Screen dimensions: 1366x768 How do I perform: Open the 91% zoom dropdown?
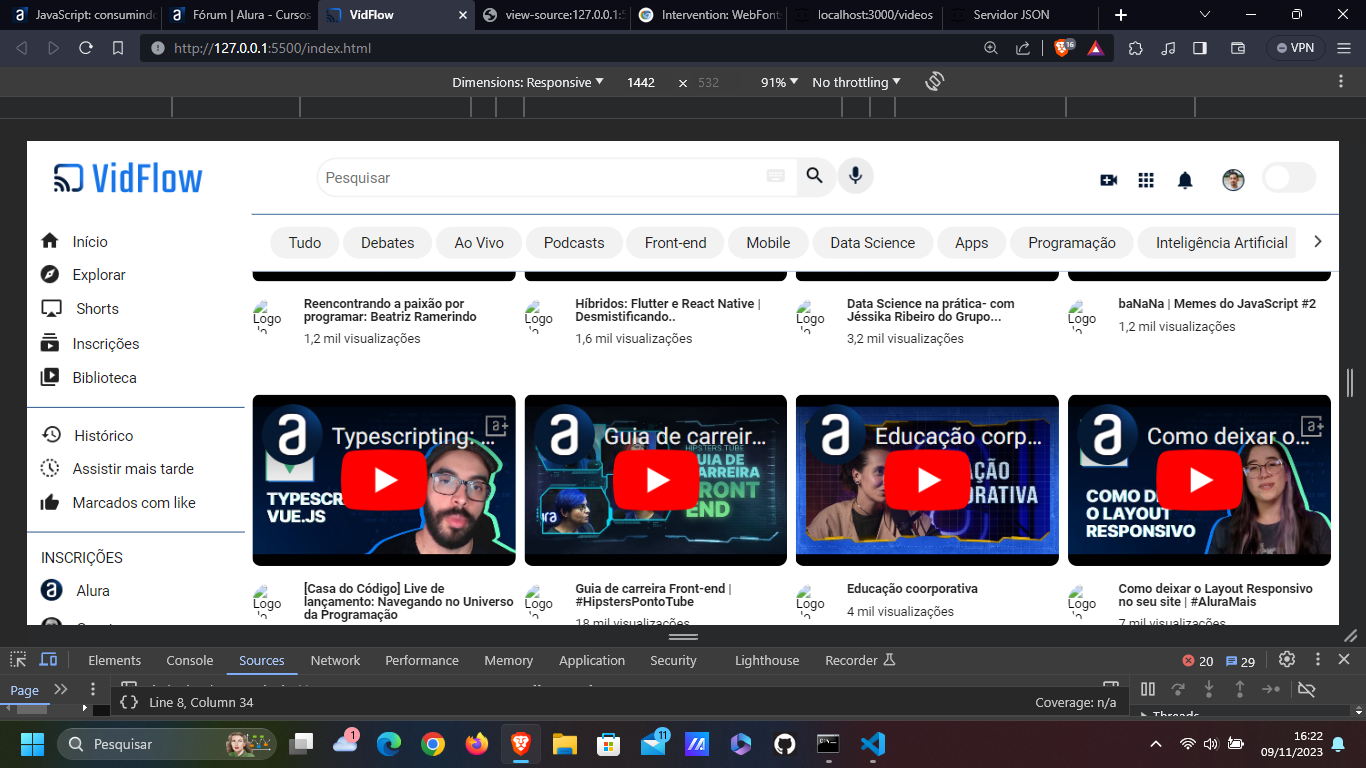pos(780,82)
